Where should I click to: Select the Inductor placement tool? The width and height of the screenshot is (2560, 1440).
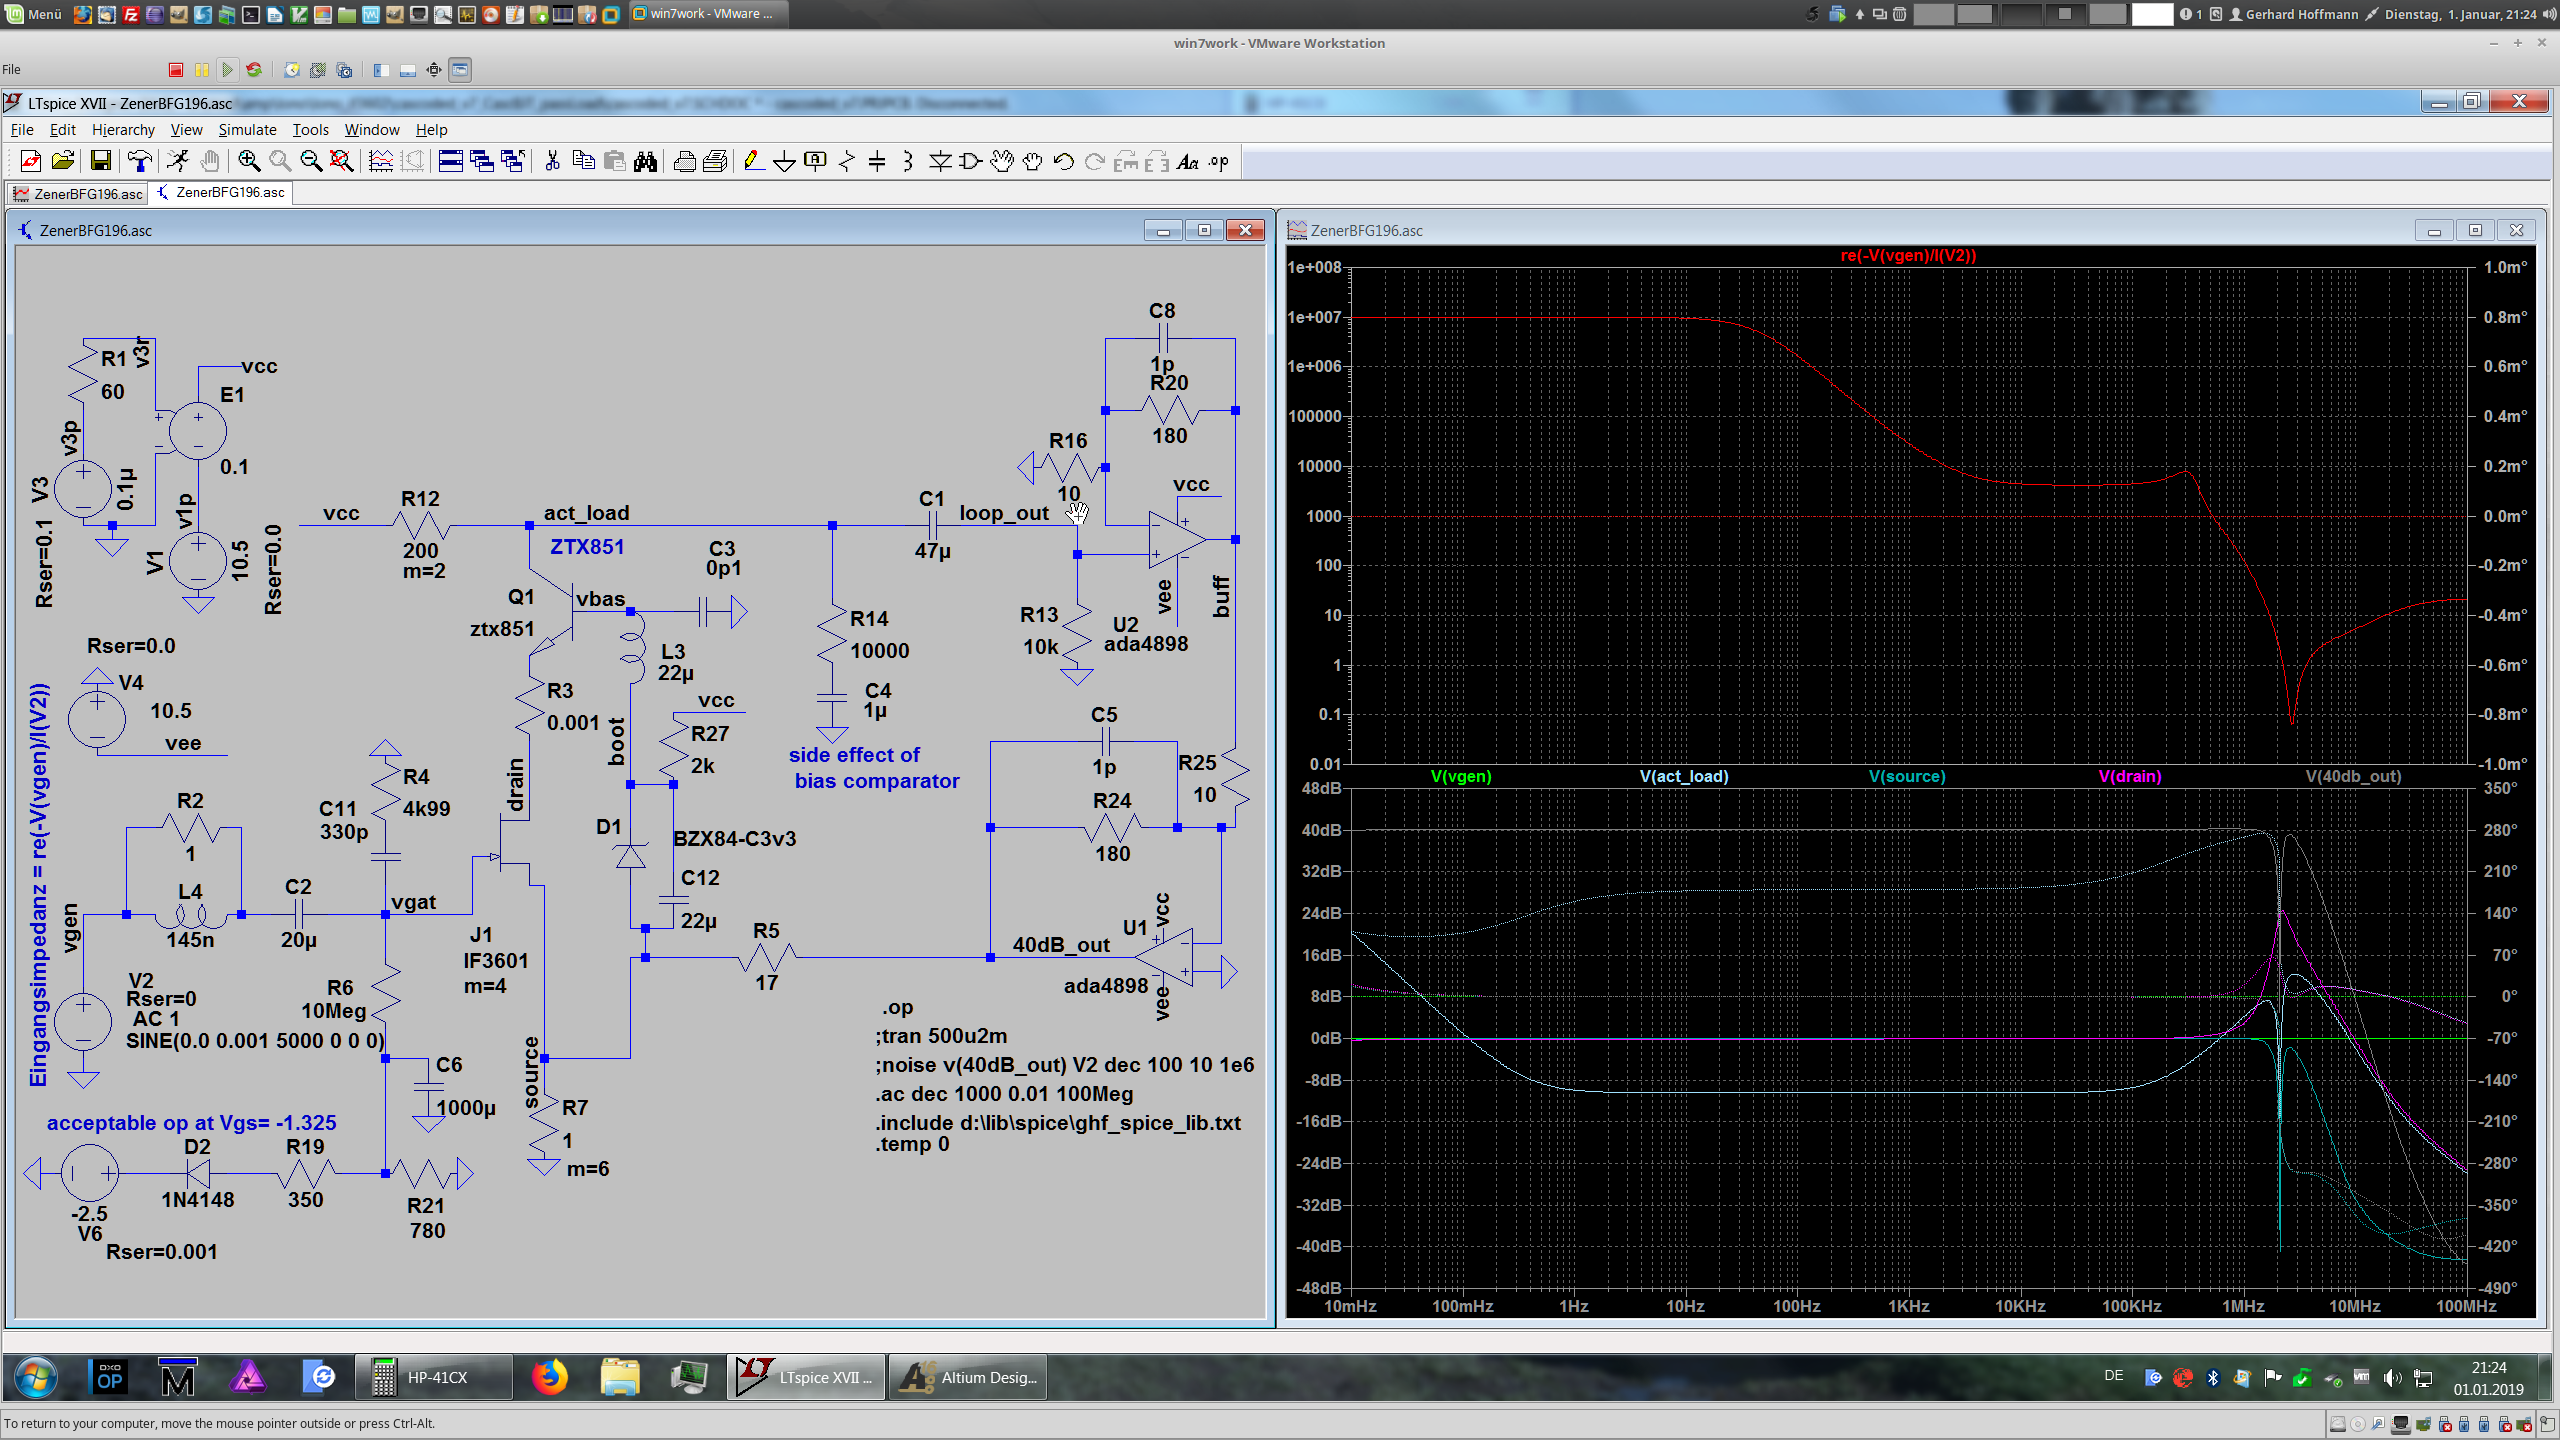click(908, 161)
